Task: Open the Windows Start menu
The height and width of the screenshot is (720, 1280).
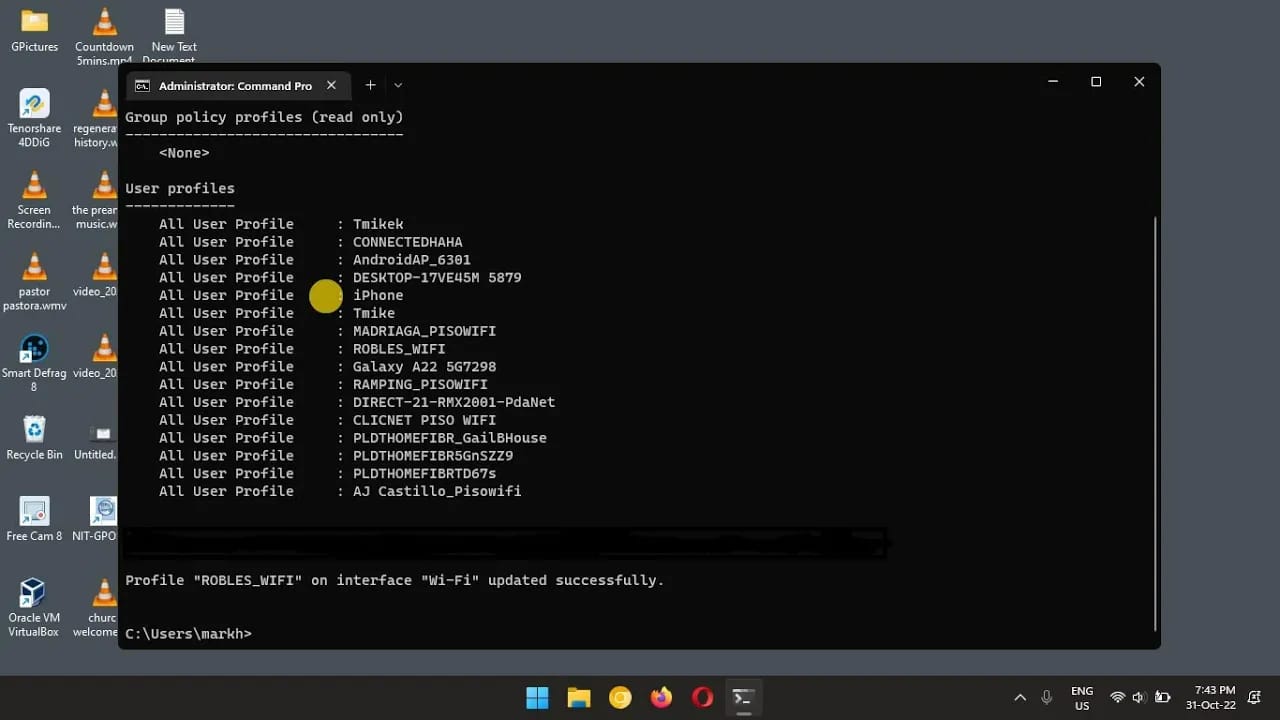Action: point(537,697)
